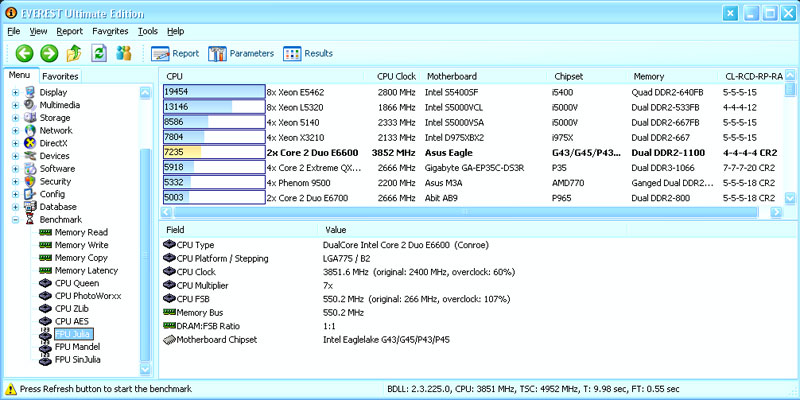This screenshot has height=400, width=800.
Task: Select the Security shield icon in tree
Action: 30,182
